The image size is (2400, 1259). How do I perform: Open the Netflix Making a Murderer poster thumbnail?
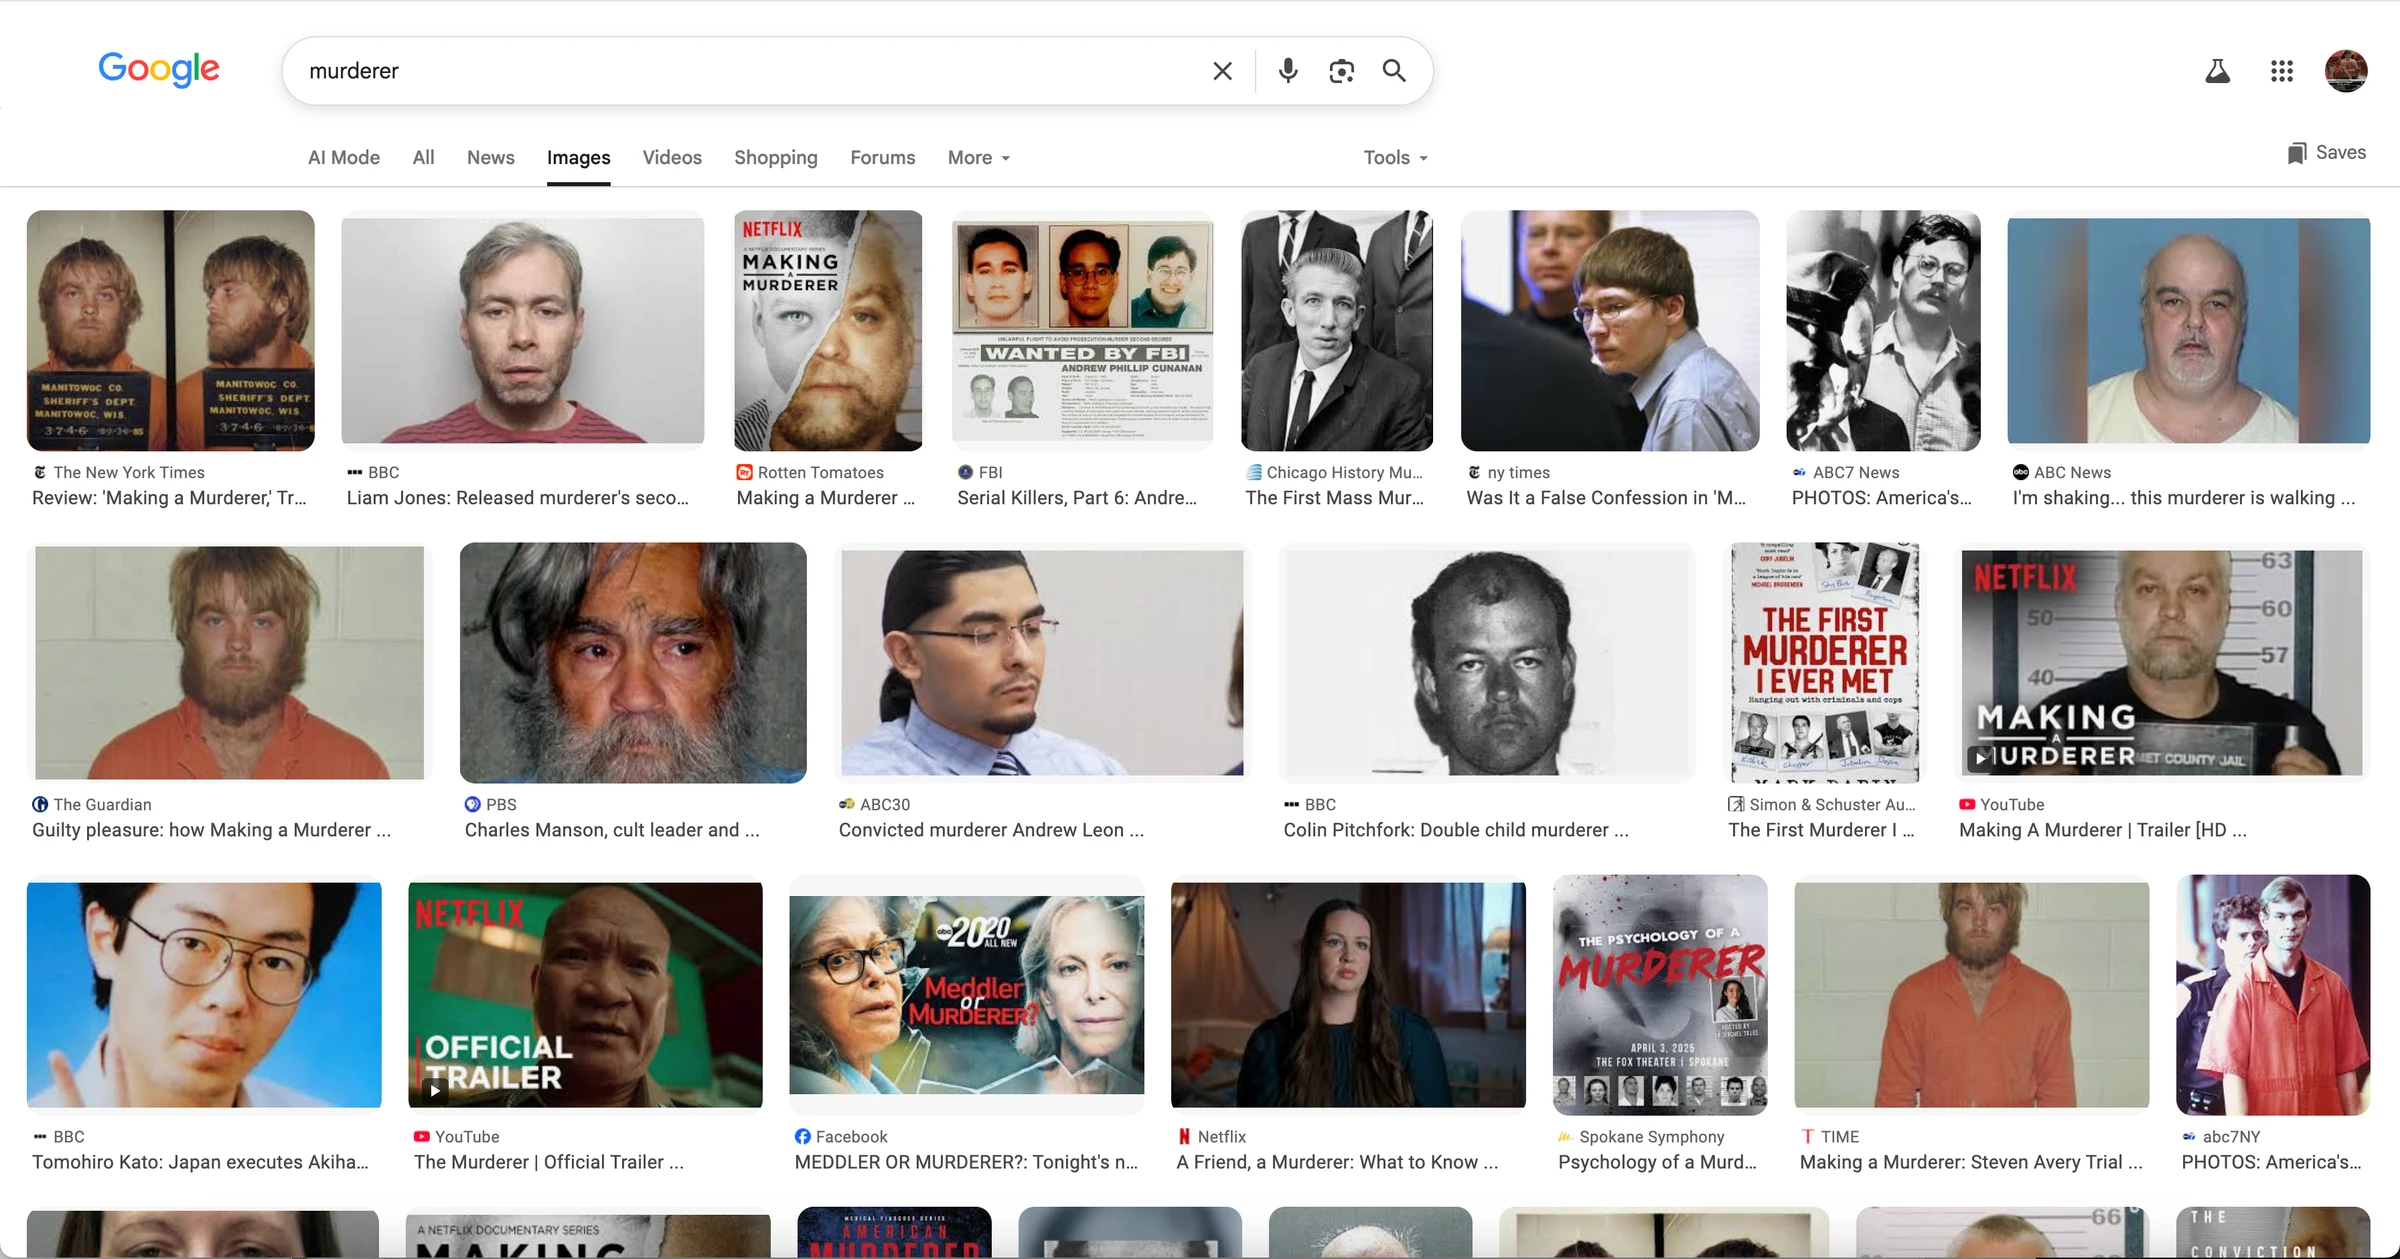click(828, 330)
